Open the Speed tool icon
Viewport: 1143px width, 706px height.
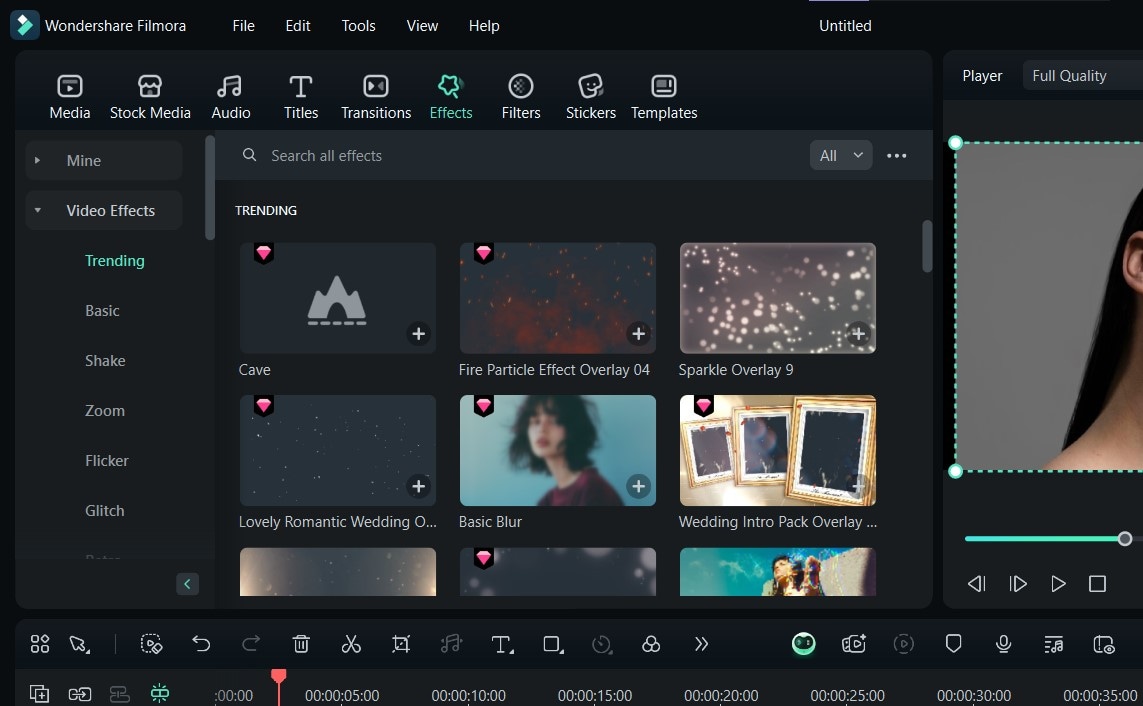click(601, 644)
